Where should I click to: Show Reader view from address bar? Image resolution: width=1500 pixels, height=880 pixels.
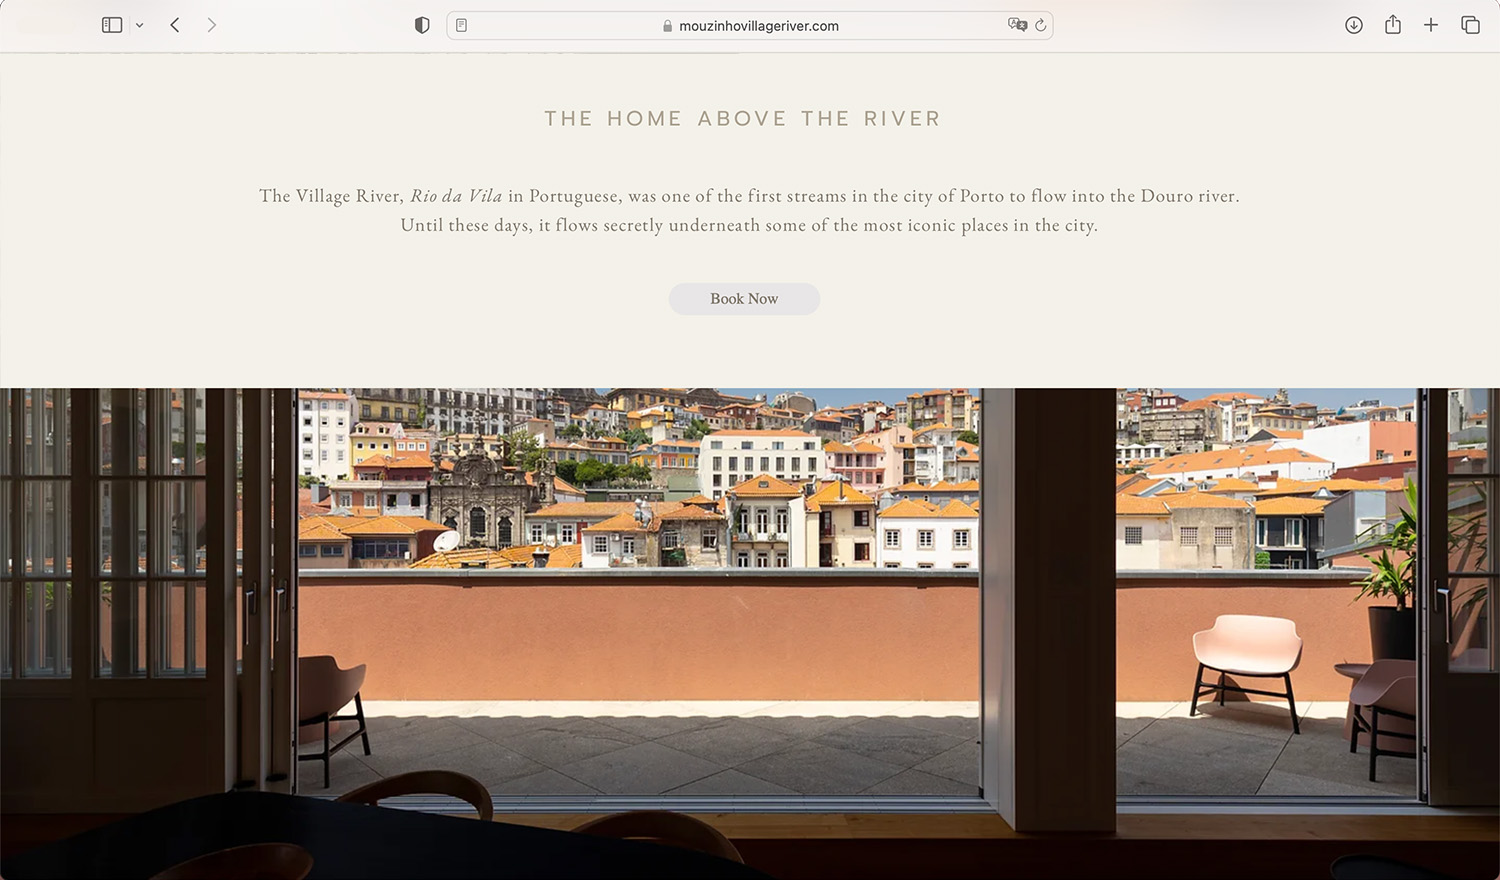461,25
